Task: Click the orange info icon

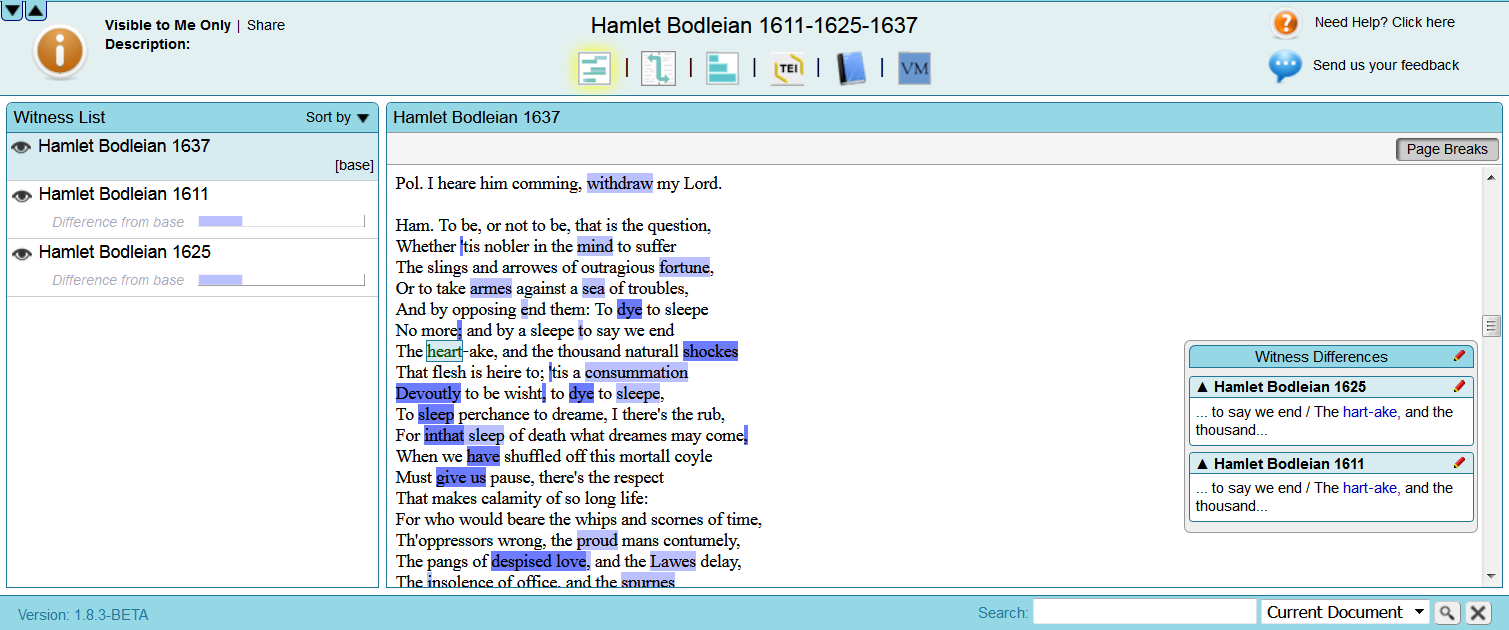Action: (59, 51)
